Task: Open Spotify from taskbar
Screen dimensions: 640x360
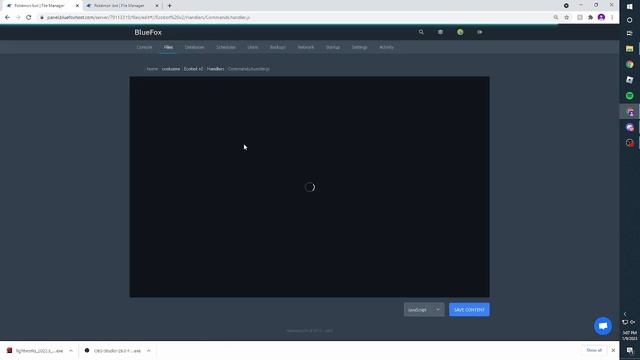Action: pos(630,96)
